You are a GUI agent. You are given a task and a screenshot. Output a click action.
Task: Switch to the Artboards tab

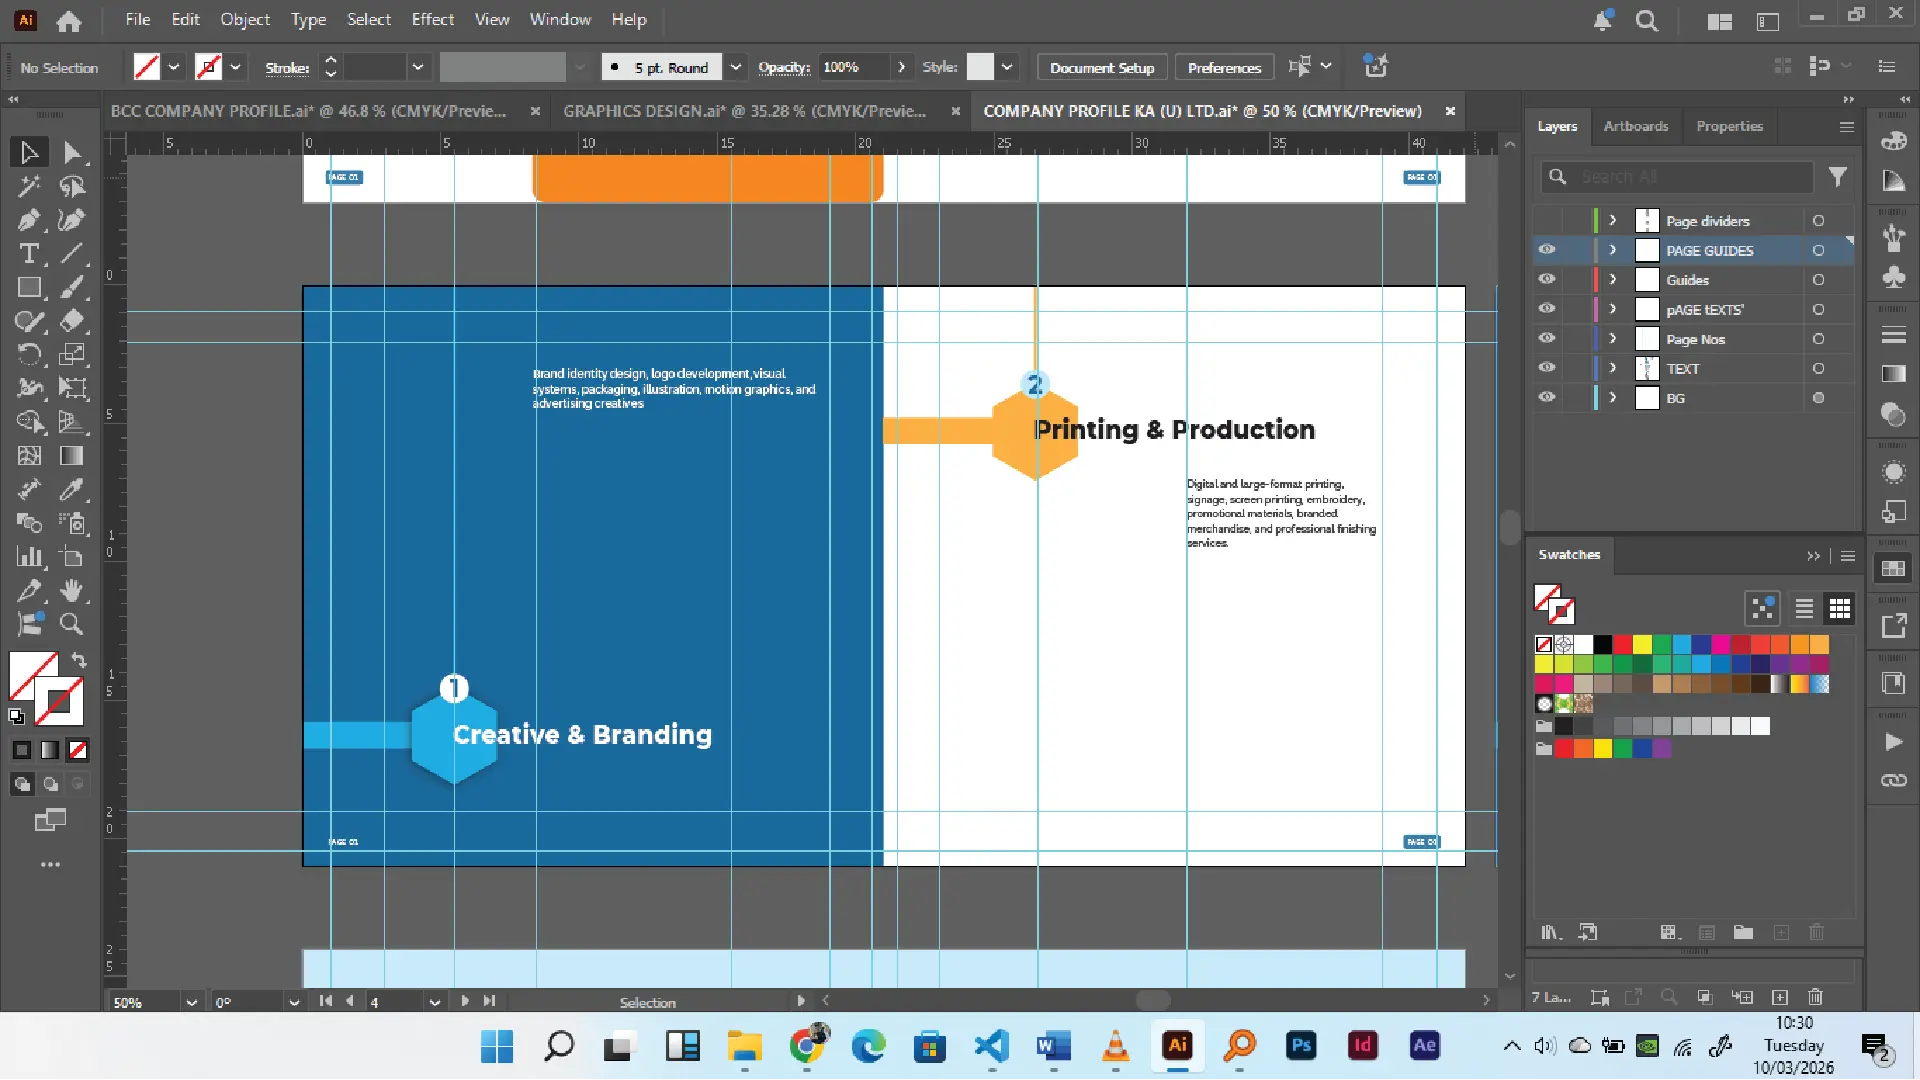coord(1635,126)
